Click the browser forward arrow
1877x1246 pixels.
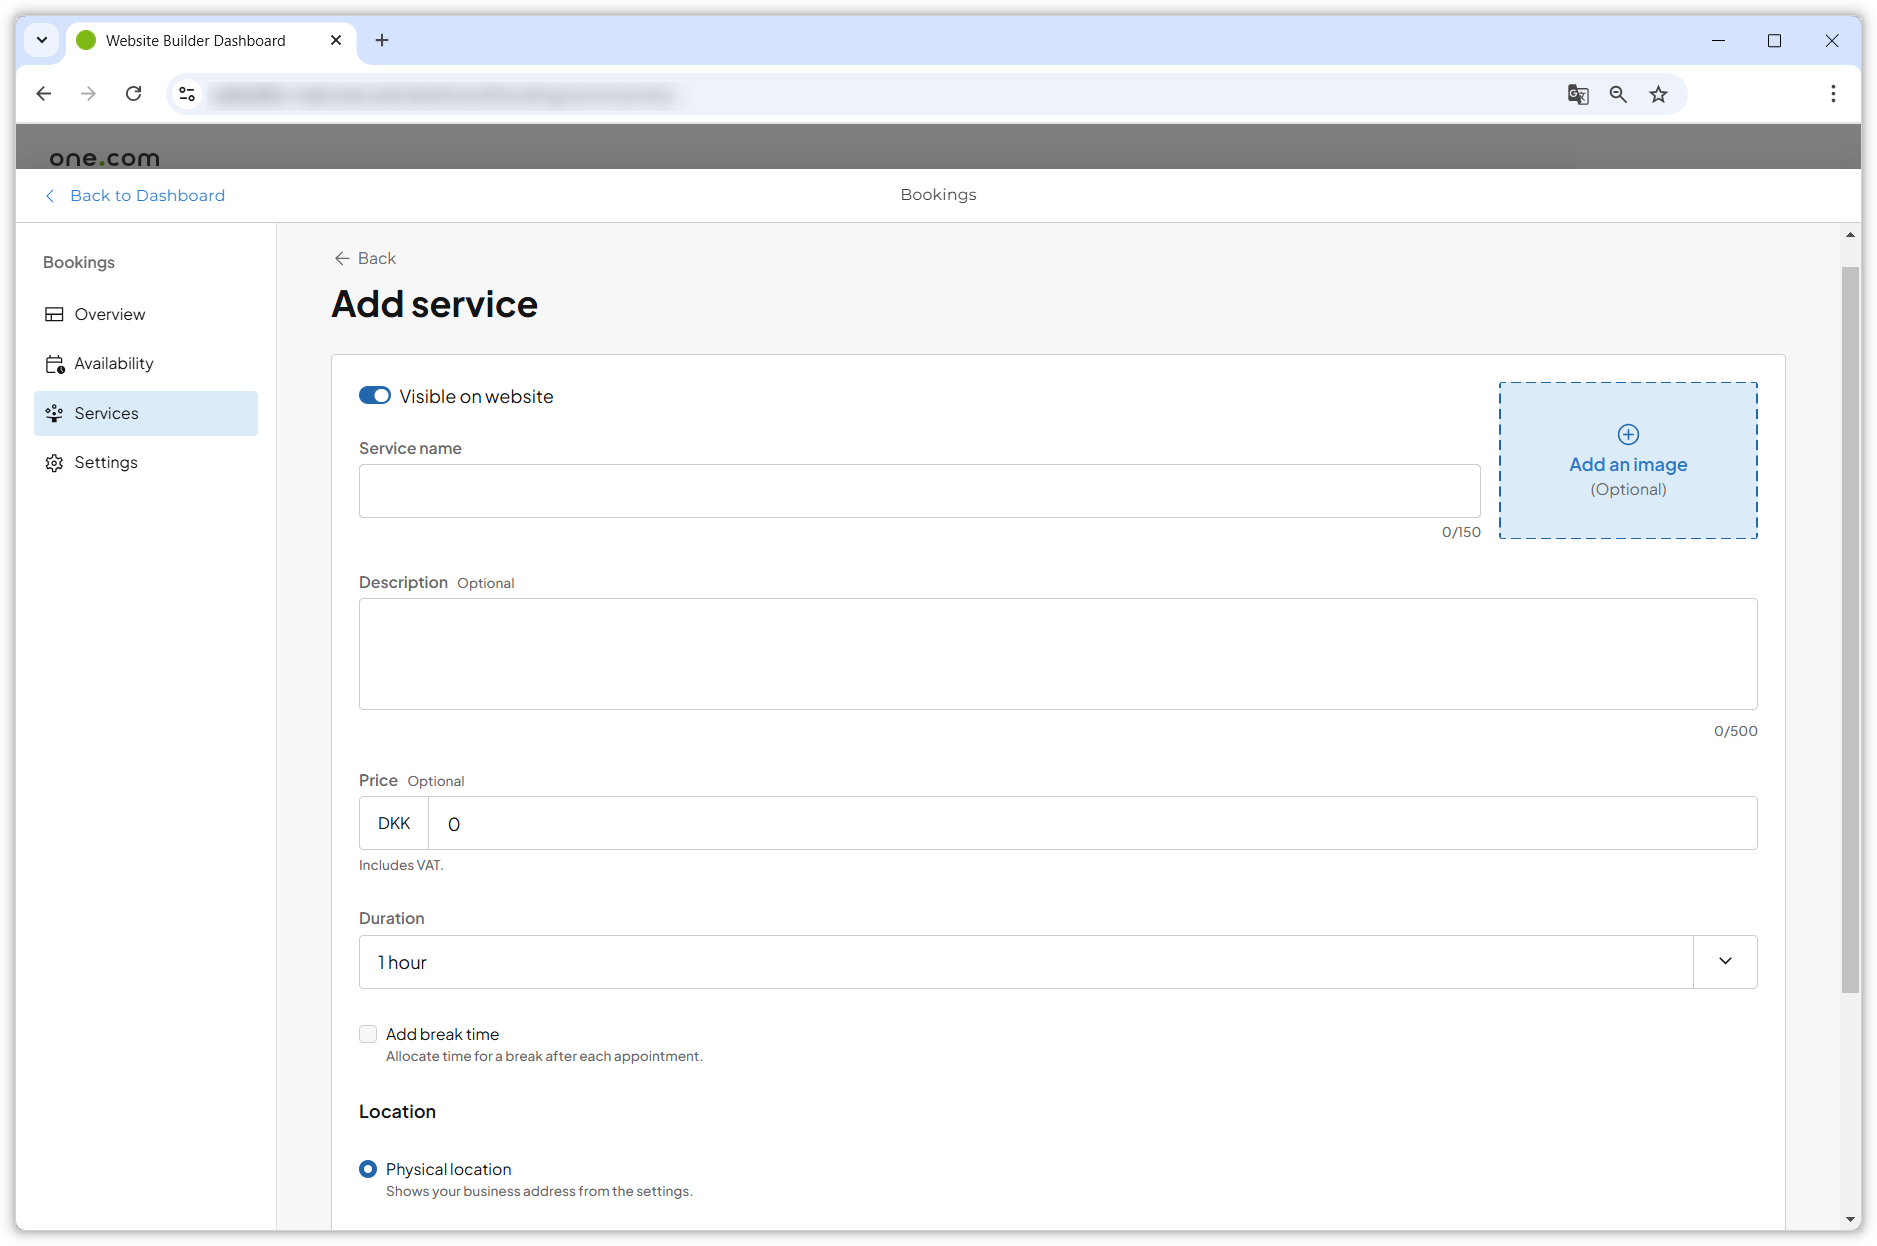click(x=88, y=94)
